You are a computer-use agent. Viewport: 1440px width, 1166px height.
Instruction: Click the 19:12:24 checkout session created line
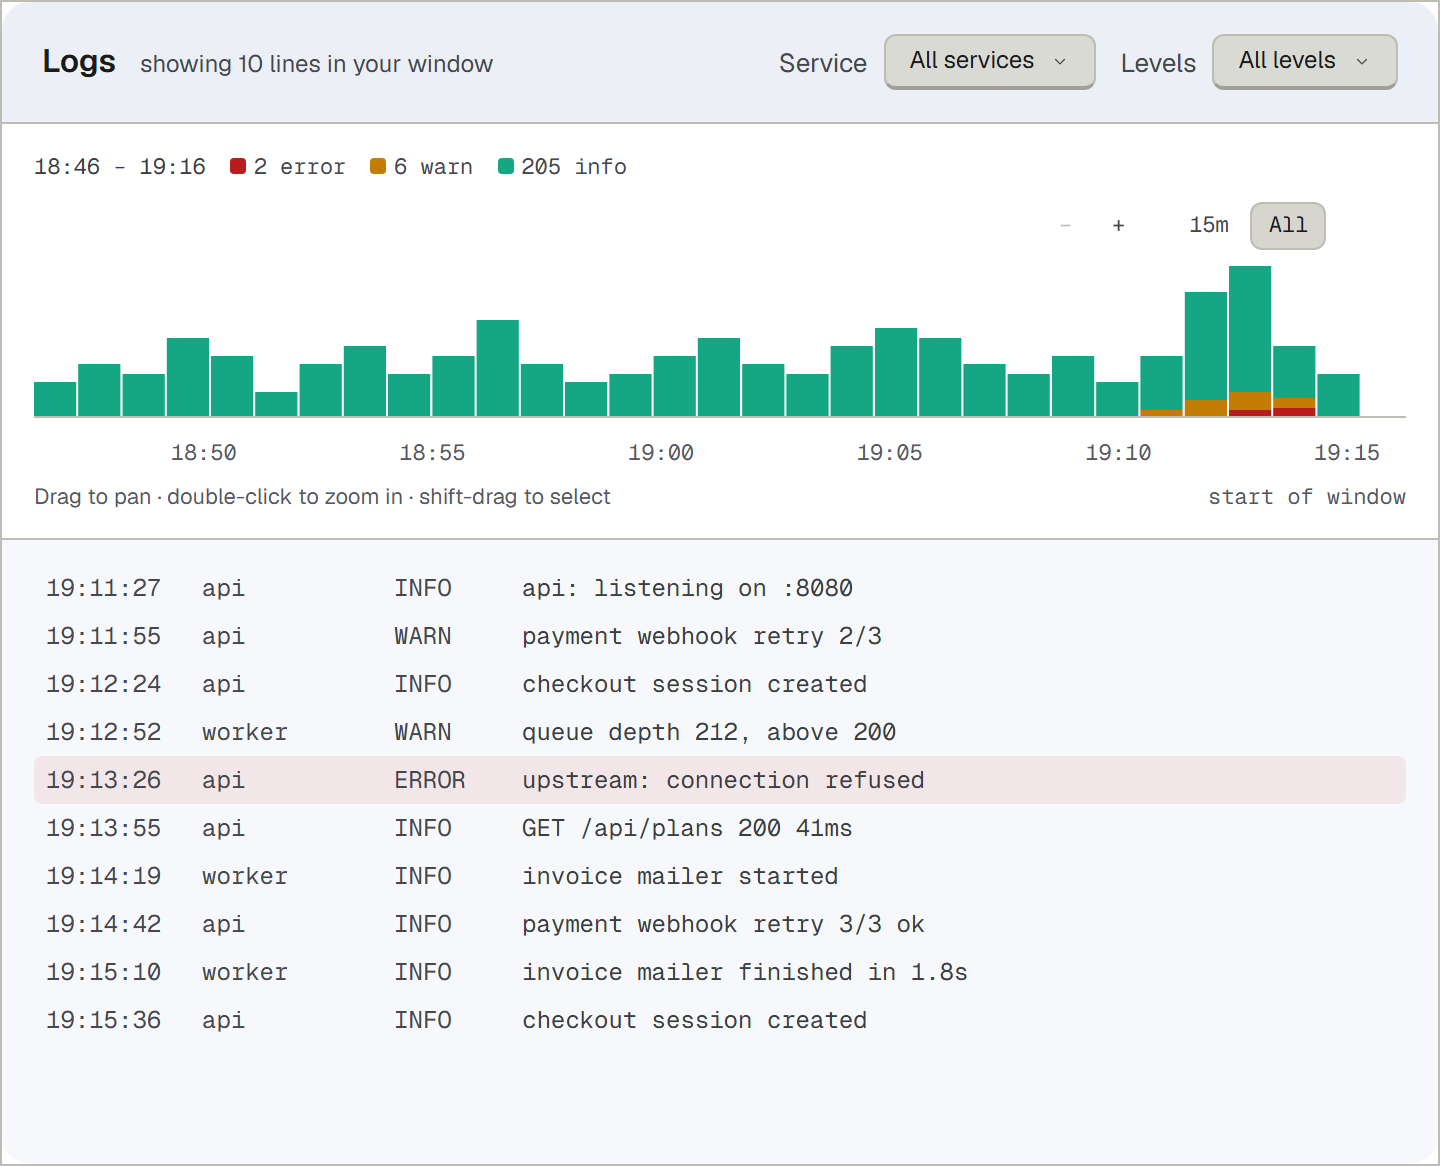pyautogui.click(x=720, y=684)
